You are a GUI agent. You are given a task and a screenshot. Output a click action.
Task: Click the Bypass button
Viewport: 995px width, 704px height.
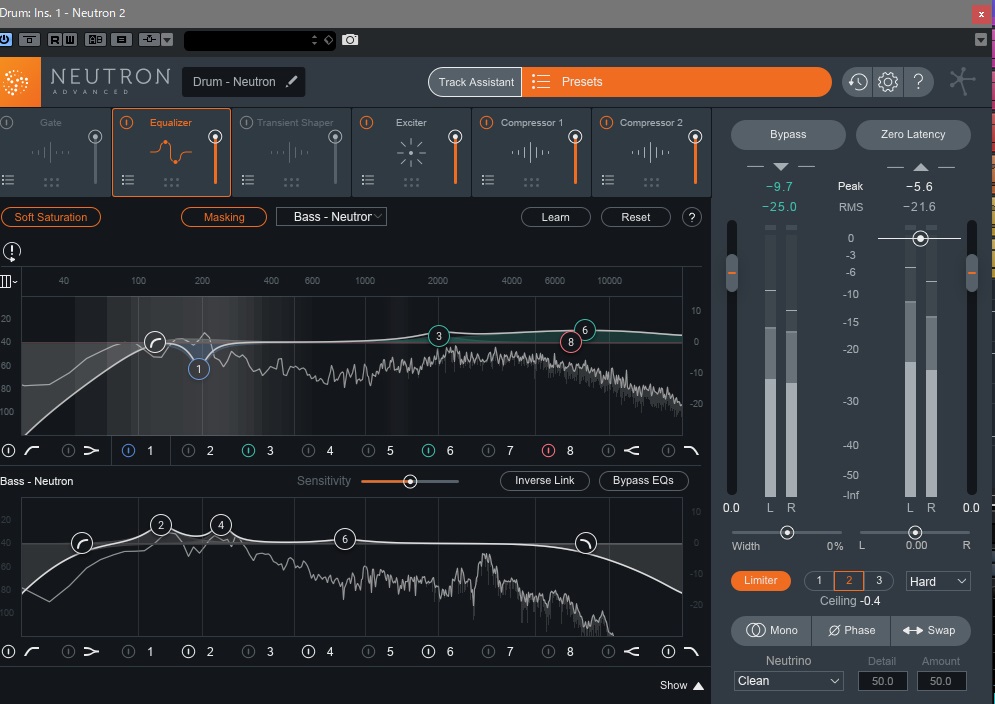(788, 135)
